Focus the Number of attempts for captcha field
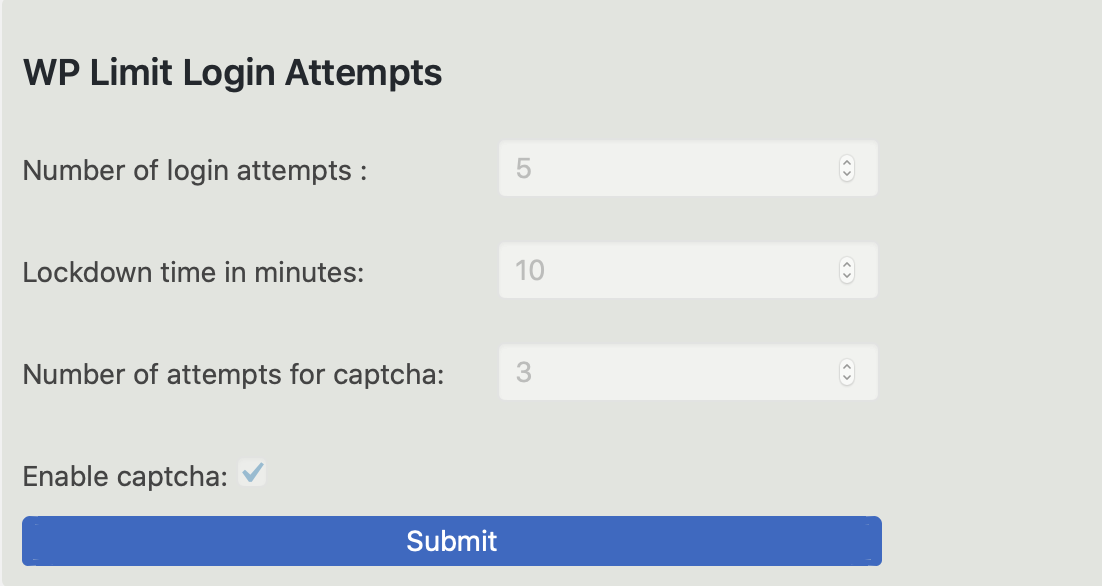Viewport: 1102px width, 586px height. coord(688,372)
